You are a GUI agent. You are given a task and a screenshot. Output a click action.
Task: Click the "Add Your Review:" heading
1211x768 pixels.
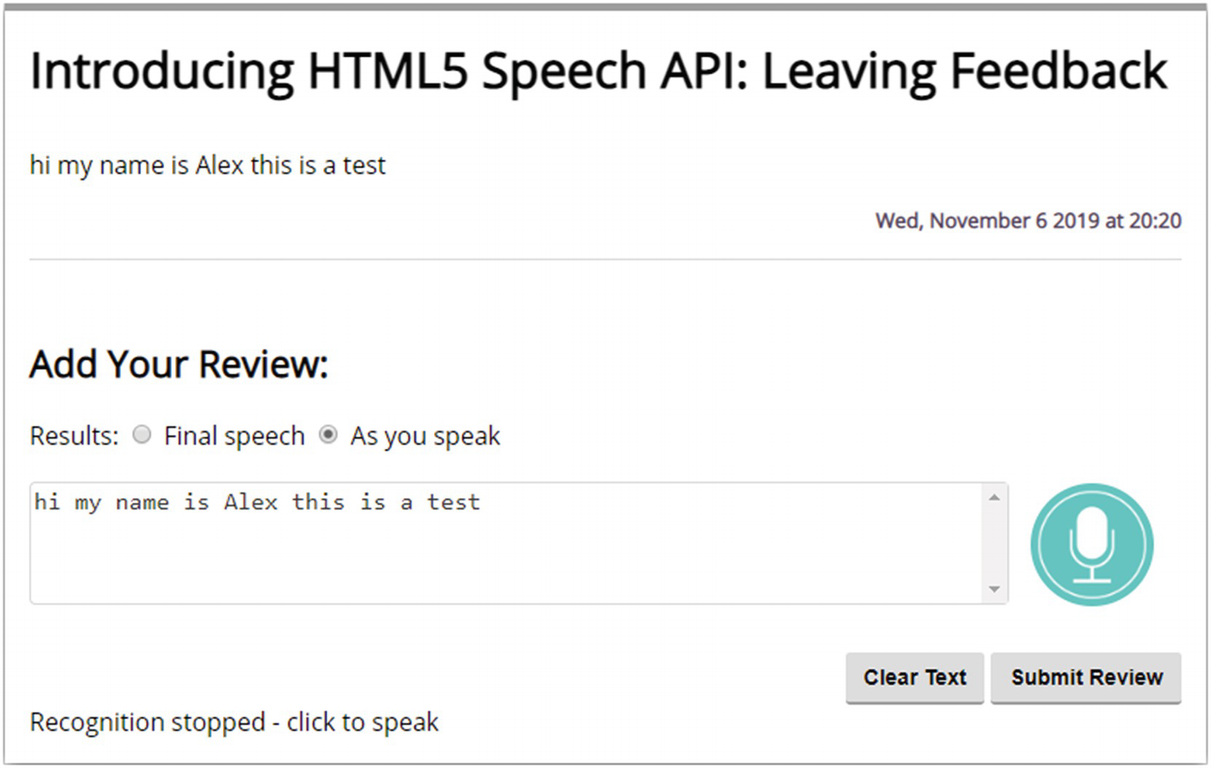click(179, 365)
